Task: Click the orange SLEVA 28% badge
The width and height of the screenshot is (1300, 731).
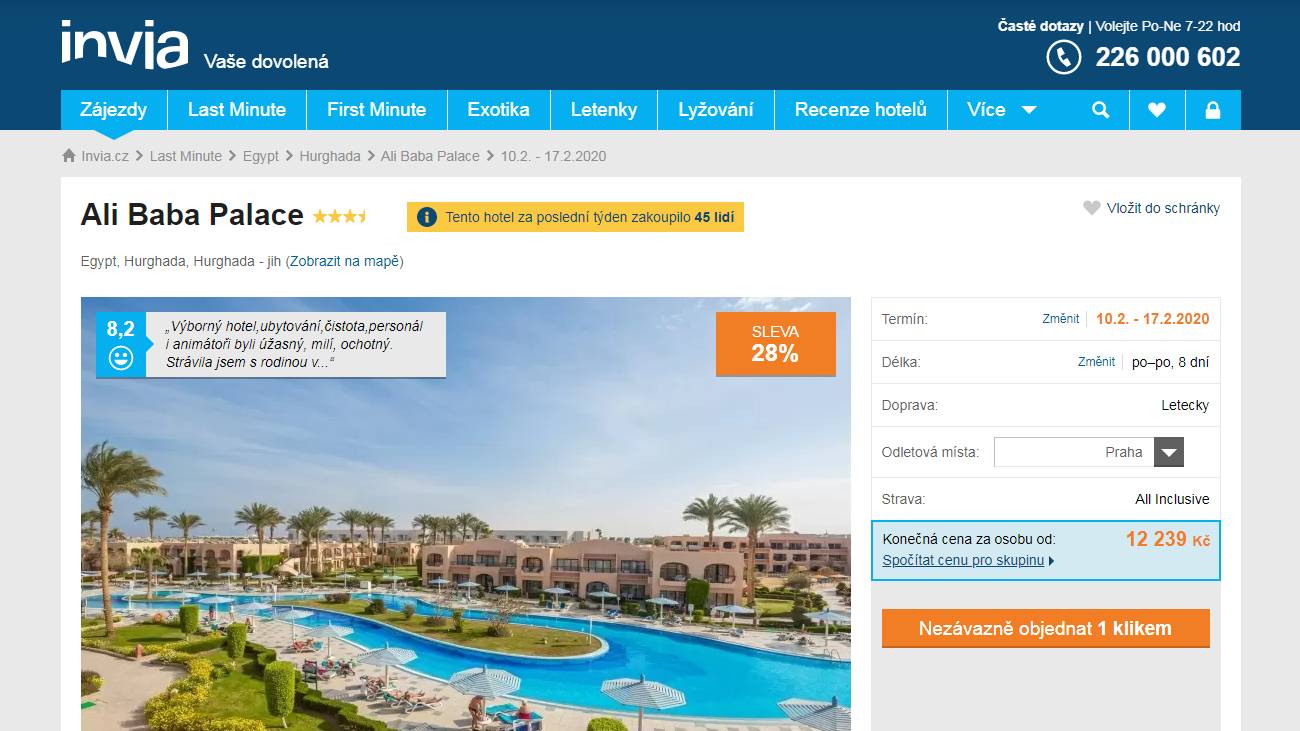Action: click(x=776, y=344)
